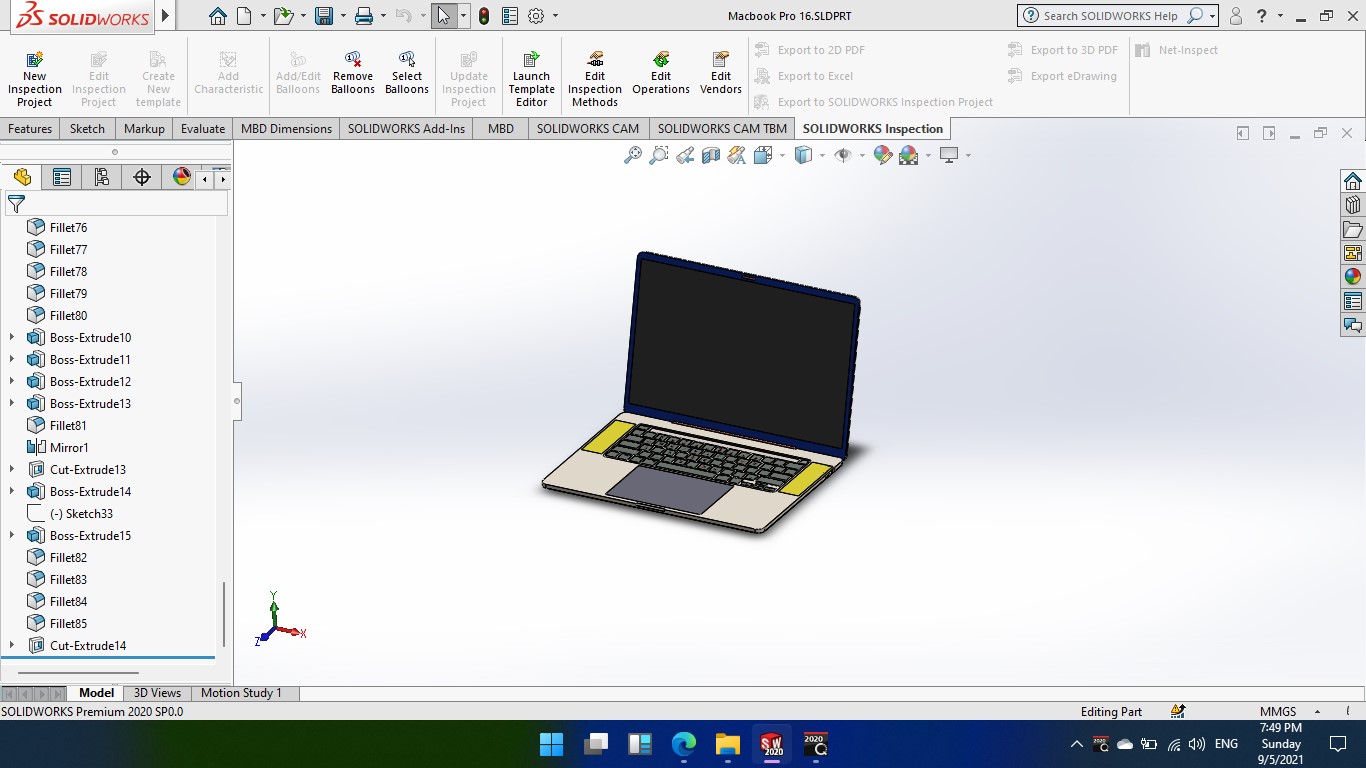The image size is (1366, 768).
Task: Open Microsoft Edge on taskbar
Action: (x=683, y=744)
